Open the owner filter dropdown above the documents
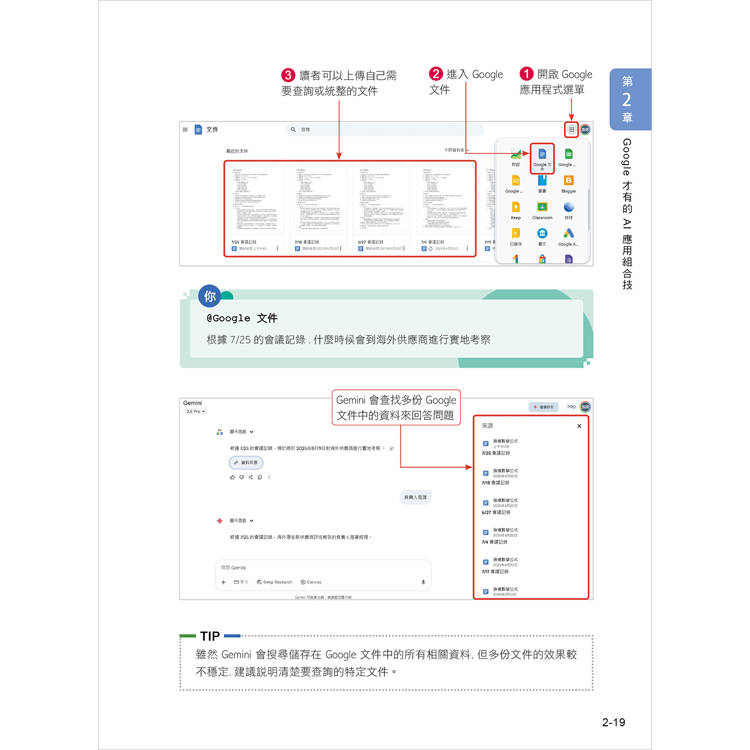This screenshot has width=750, height=750. tap(456, 150)
